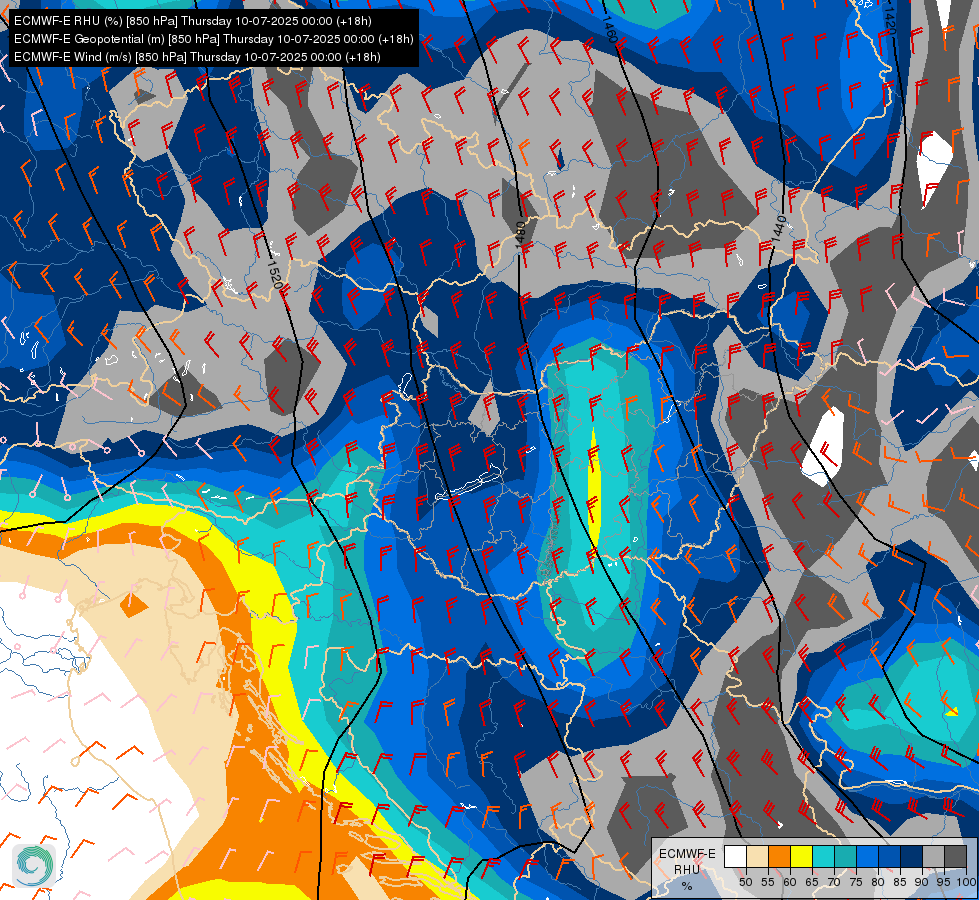Click the legend value 100
The height and width of the screenshot is (900, 979).
click(967, 882)
